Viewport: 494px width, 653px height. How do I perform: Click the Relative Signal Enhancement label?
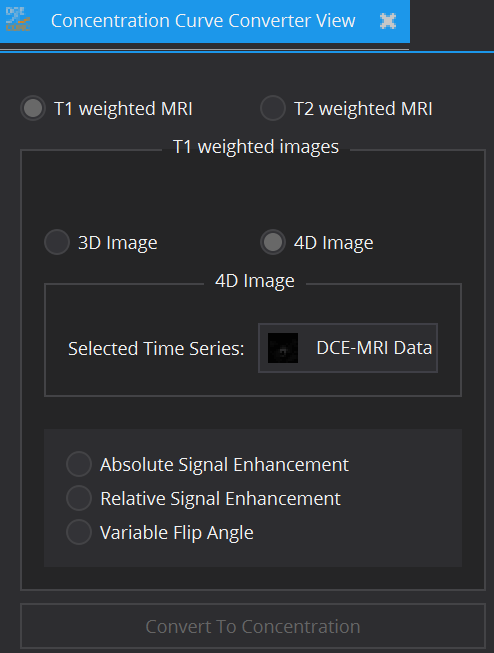pyautogui.click(x=220, y=499)
